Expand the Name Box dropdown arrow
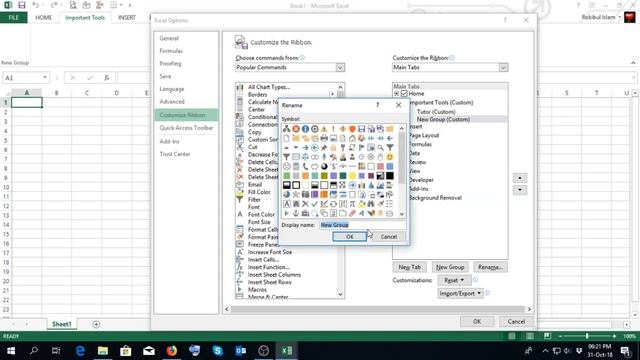The image size is (640, 360). pyautogui.click(x=44, y=78)
